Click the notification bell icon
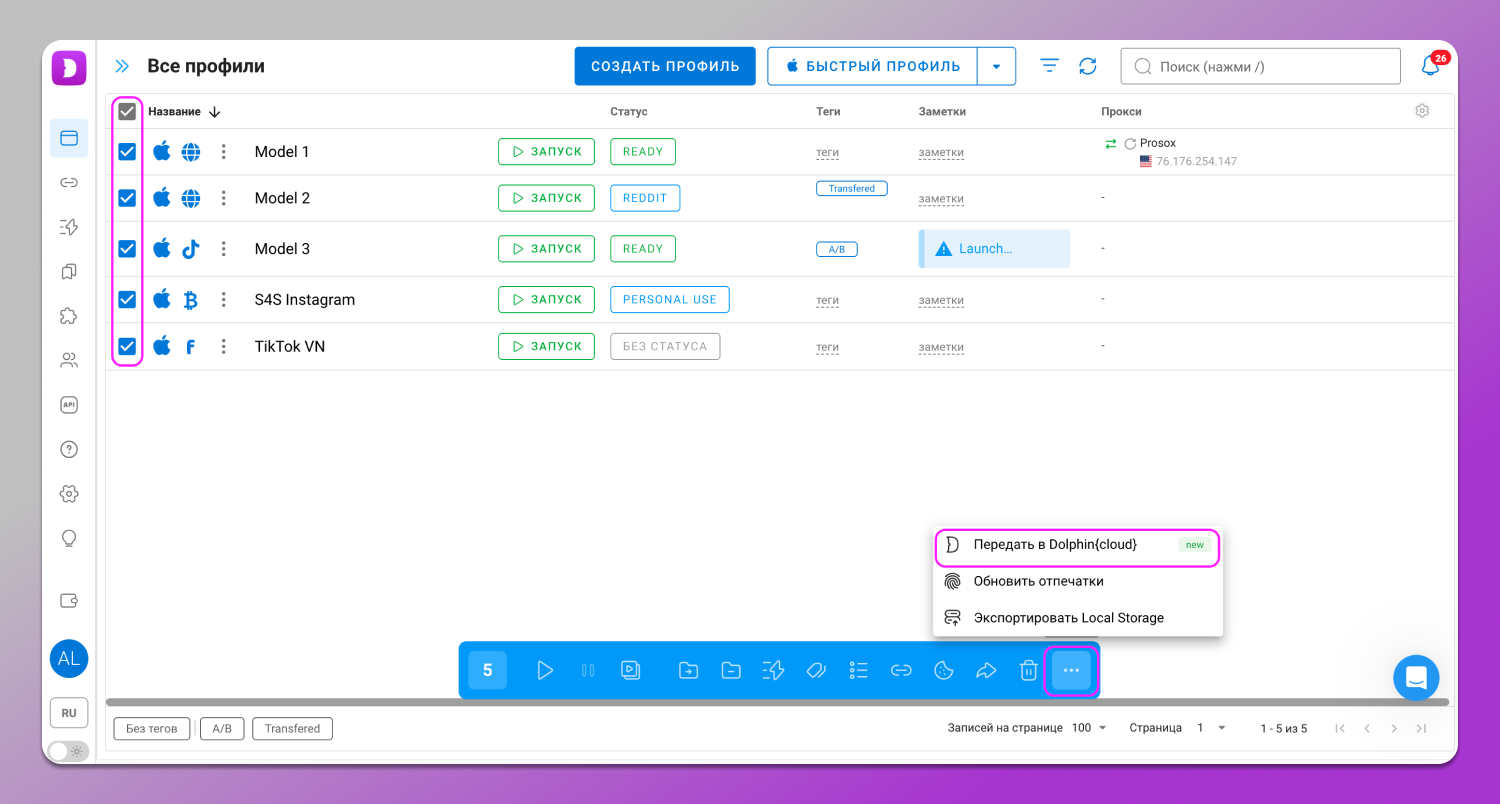 1431,66
